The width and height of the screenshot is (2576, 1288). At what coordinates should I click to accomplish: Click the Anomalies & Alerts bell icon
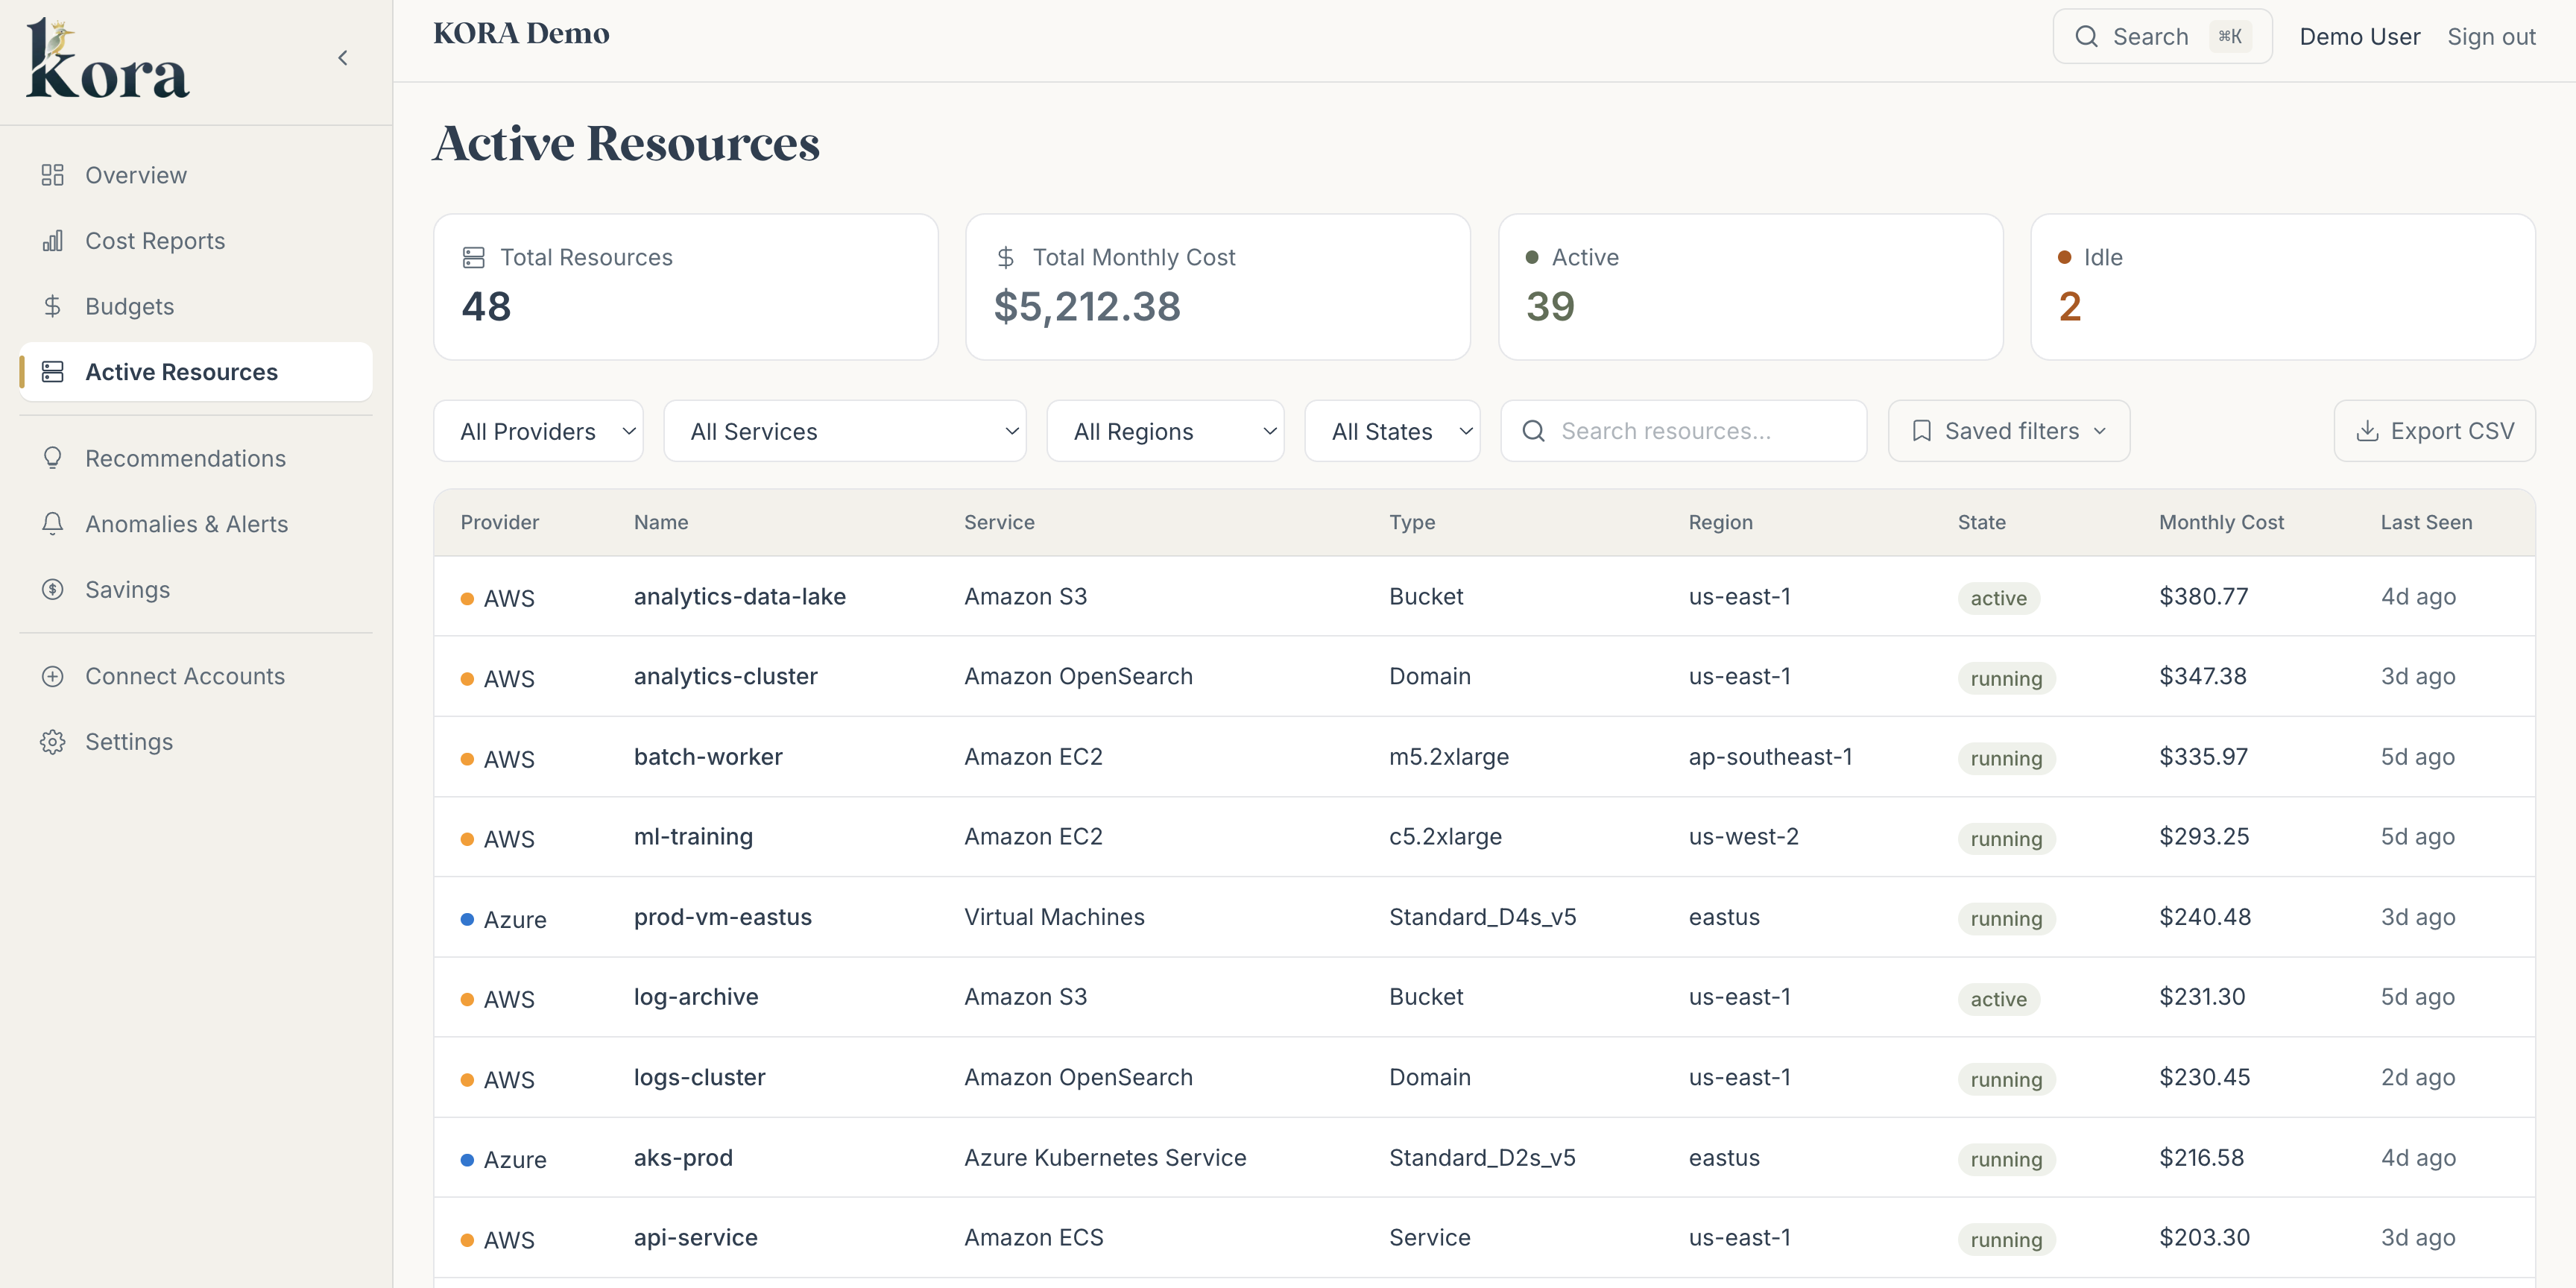53,524
